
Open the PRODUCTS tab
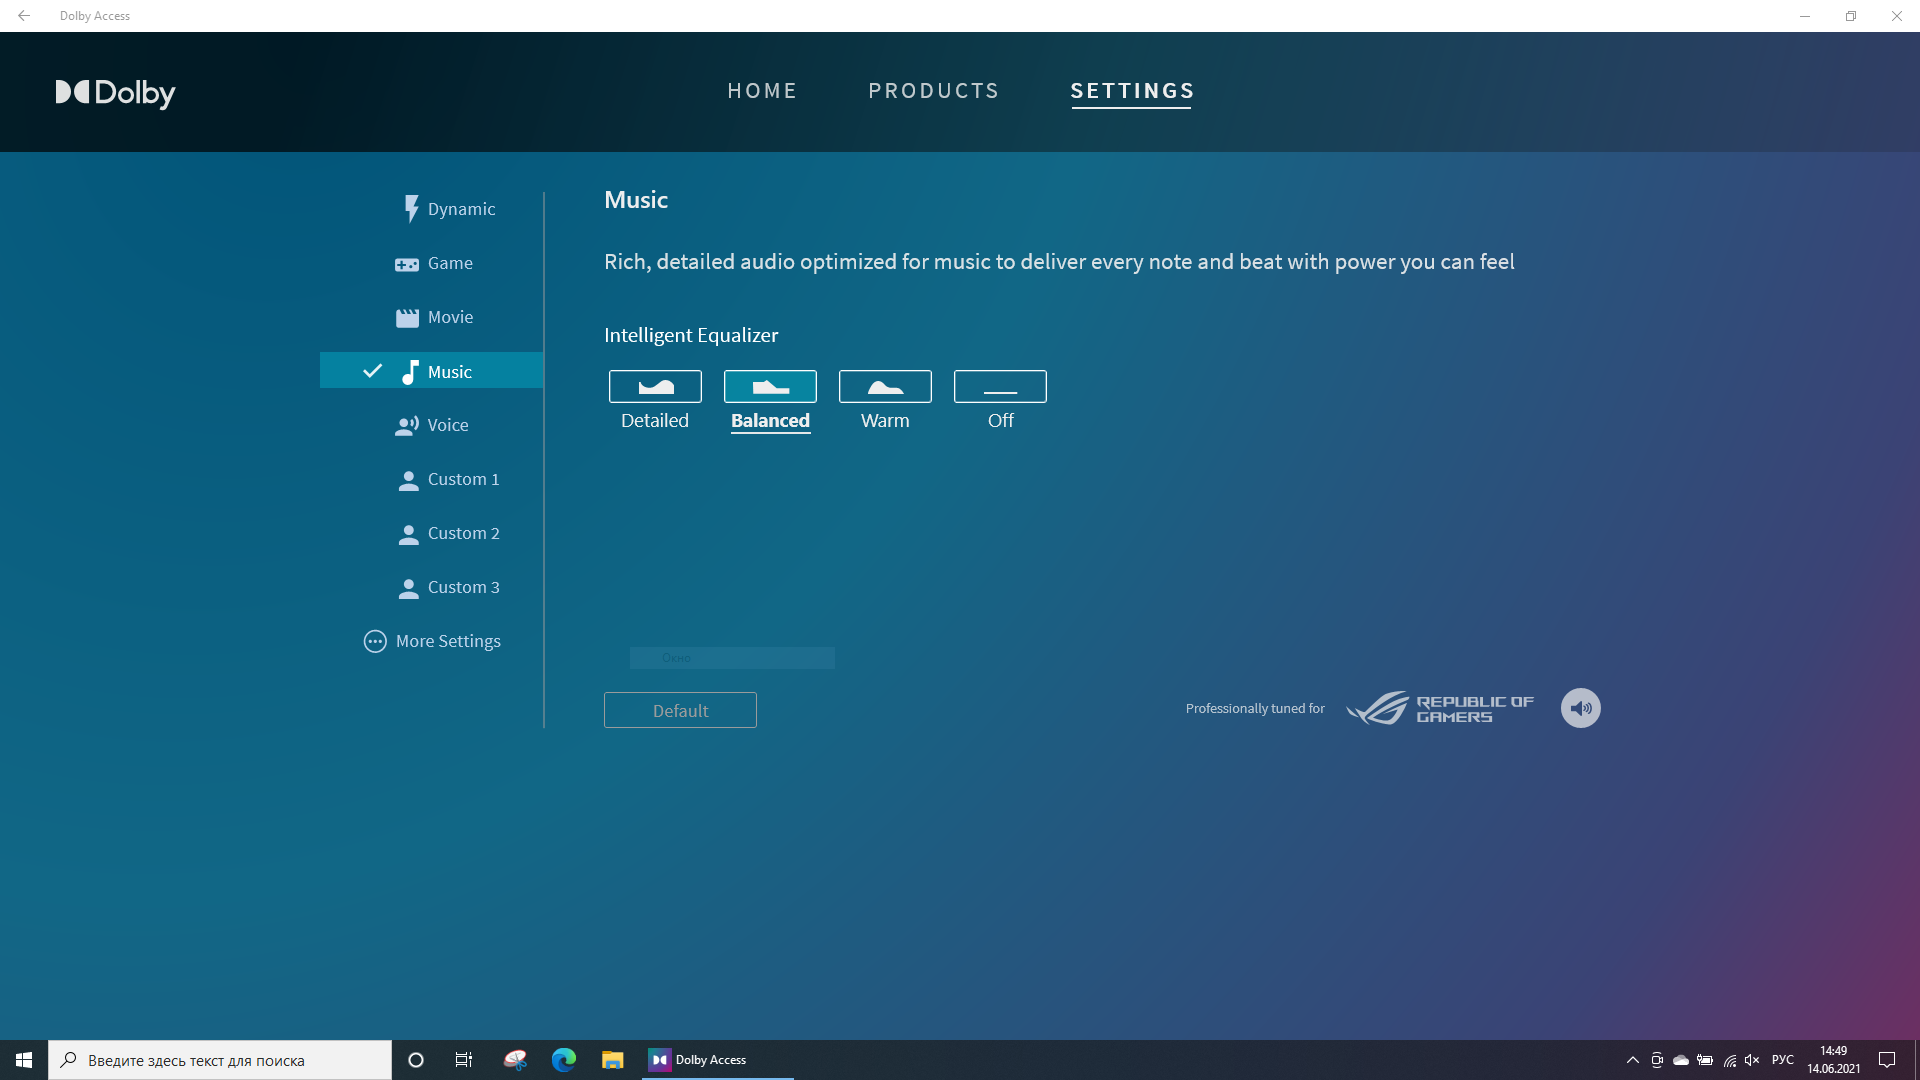click(x=933, y=91)
